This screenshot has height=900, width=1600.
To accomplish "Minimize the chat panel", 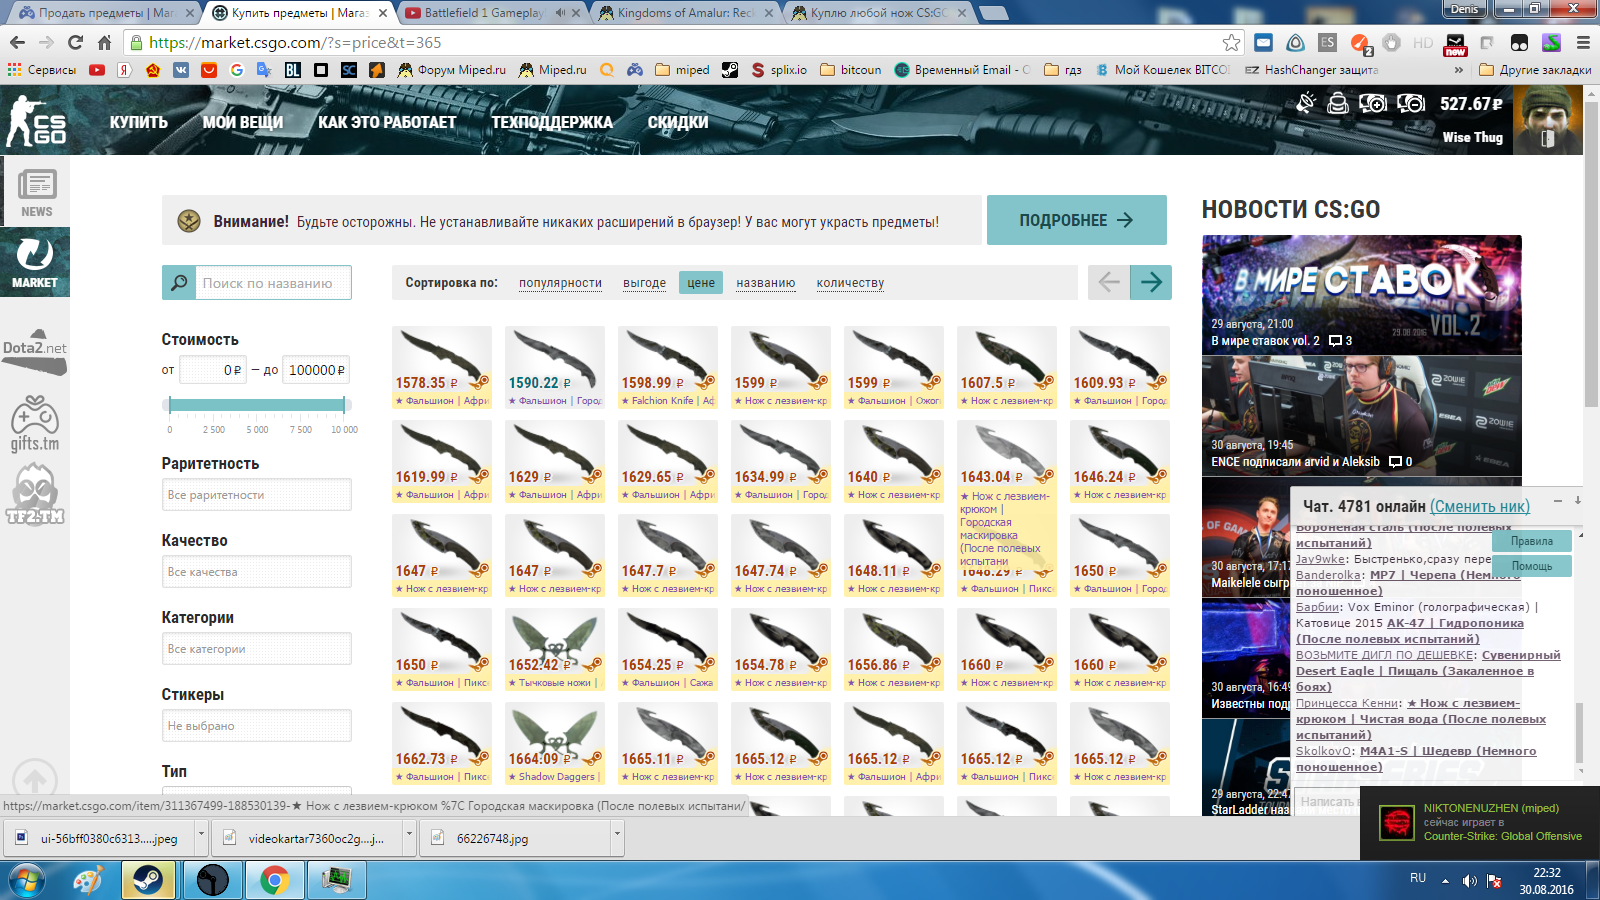I will (1557, 500).
